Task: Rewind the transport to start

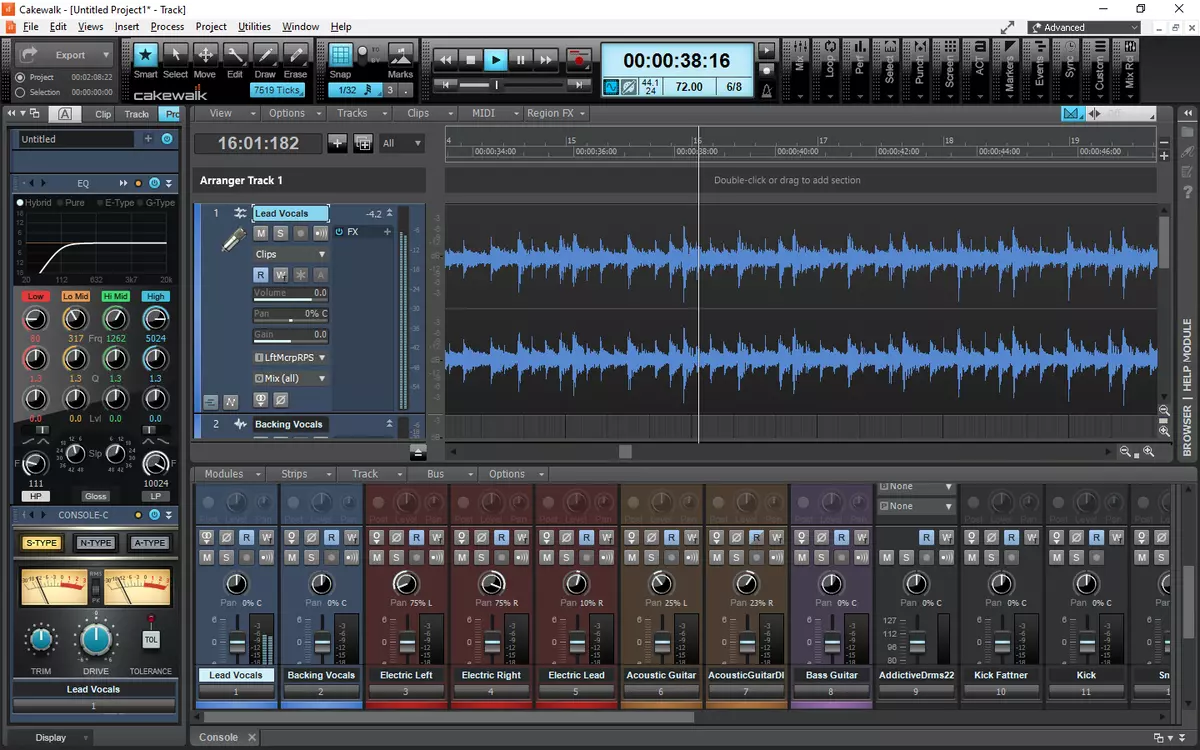Action: [x=446, y=60]
